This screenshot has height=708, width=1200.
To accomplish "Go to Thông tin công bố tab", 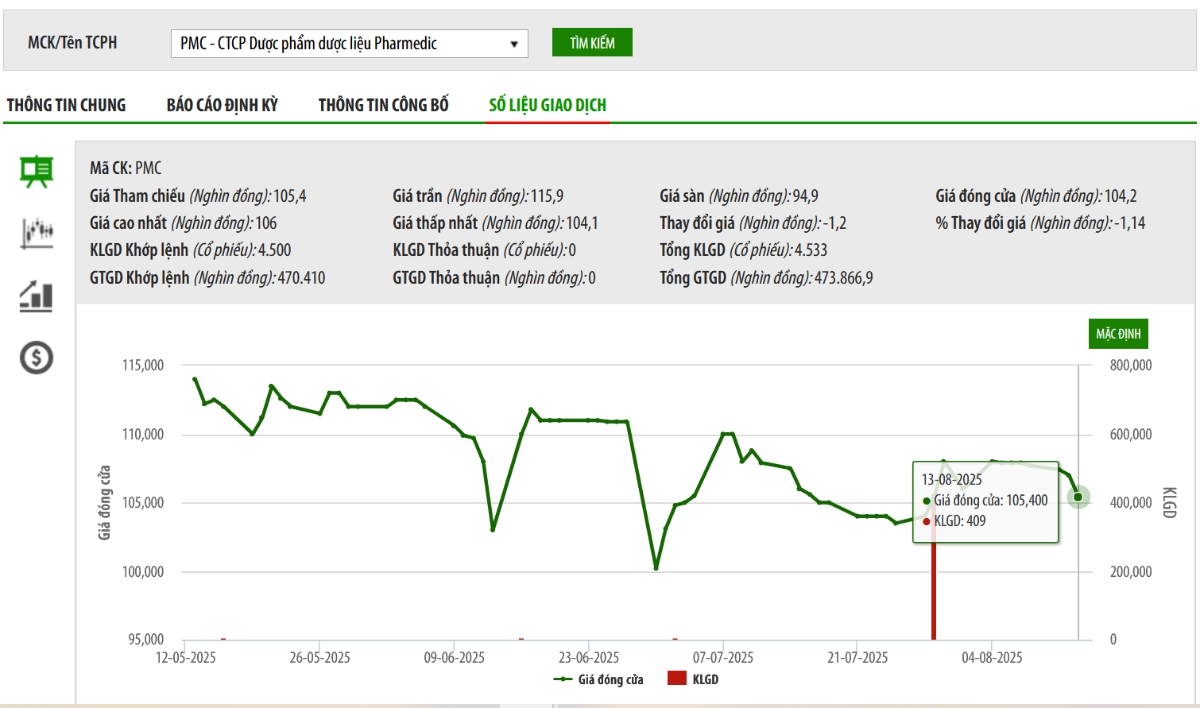I will tap(383, 105).
